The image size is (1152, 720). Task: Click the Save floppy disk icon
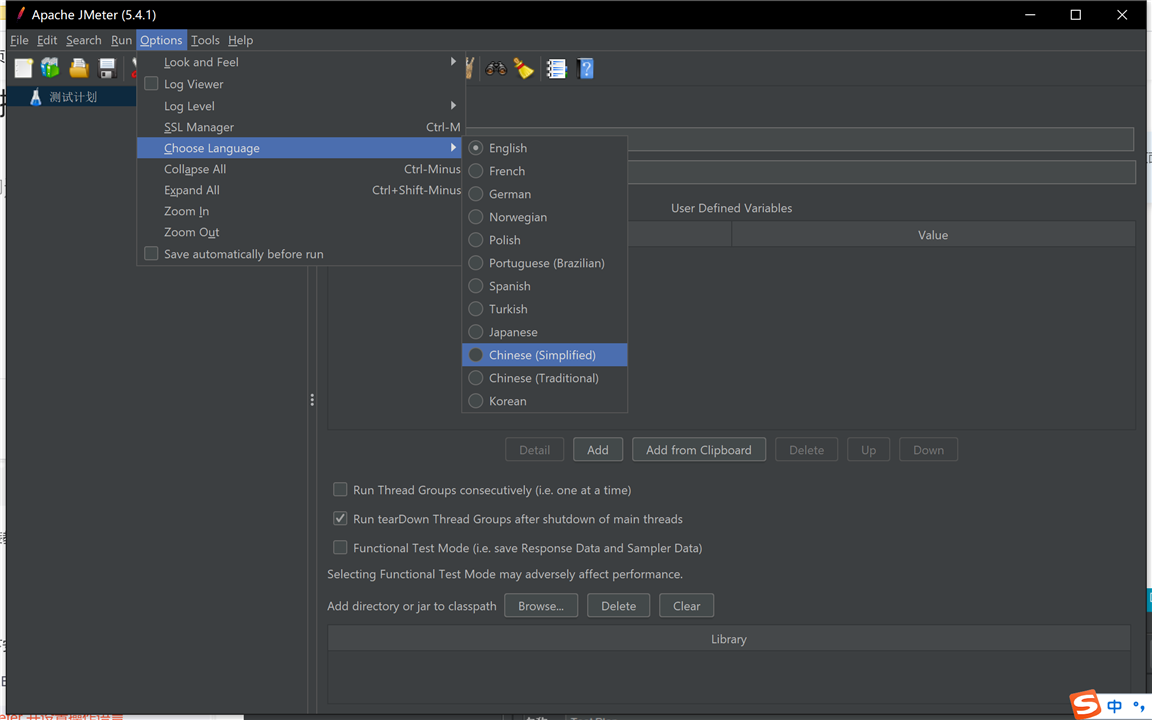(107, 68)
